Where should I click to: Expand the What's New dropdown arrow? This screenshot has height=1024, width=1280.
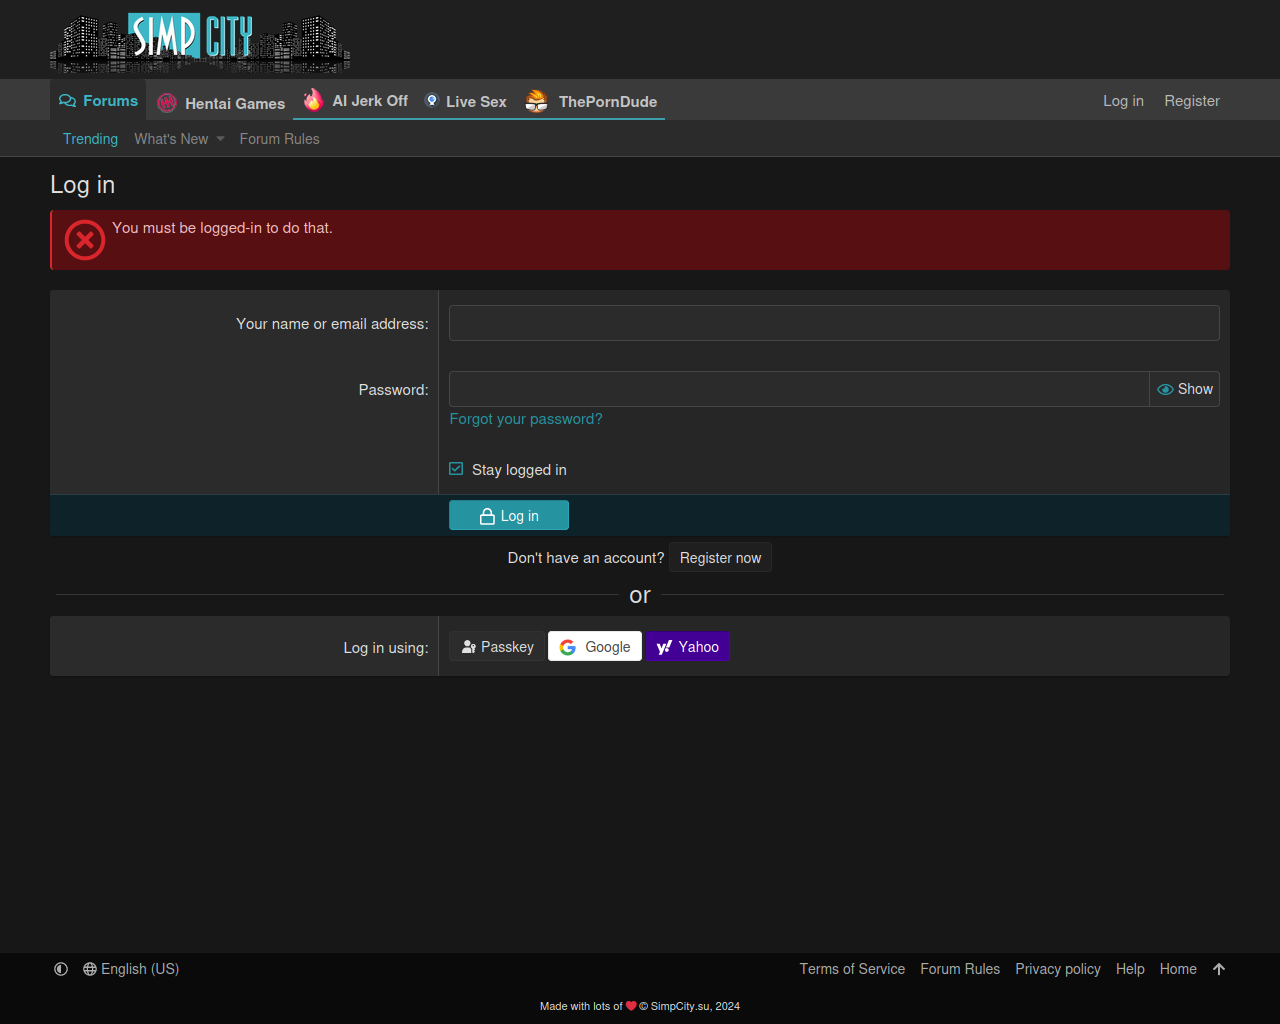220,139
